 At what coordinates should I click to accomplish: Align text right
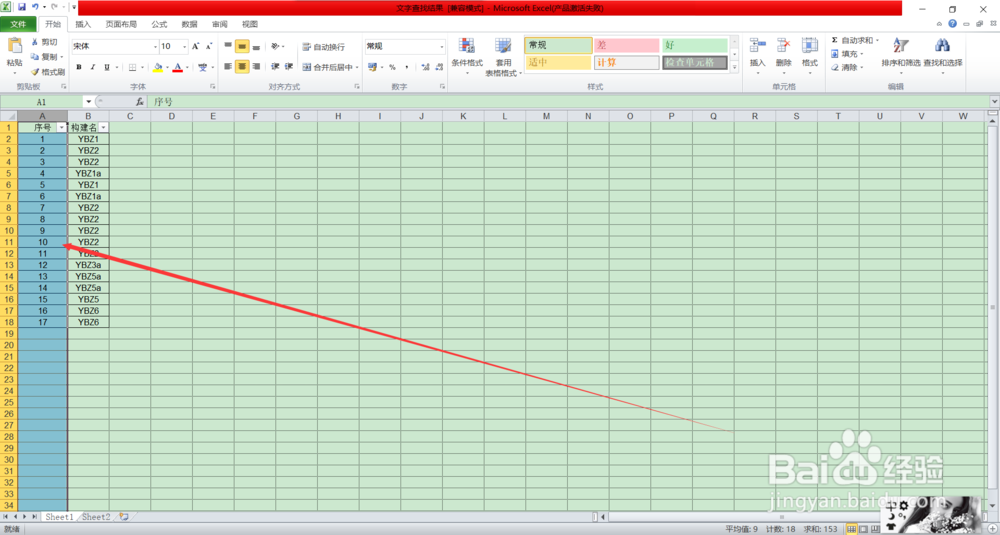click(256, 66)
